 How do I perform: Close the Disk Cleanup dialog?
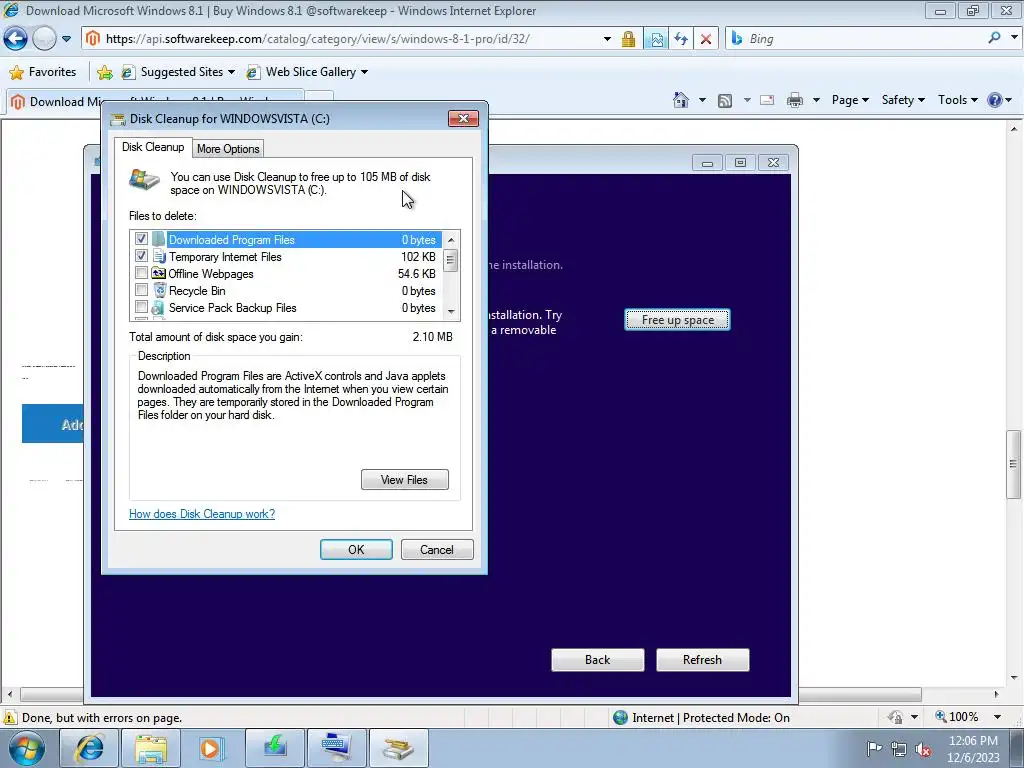coord(463,118)
